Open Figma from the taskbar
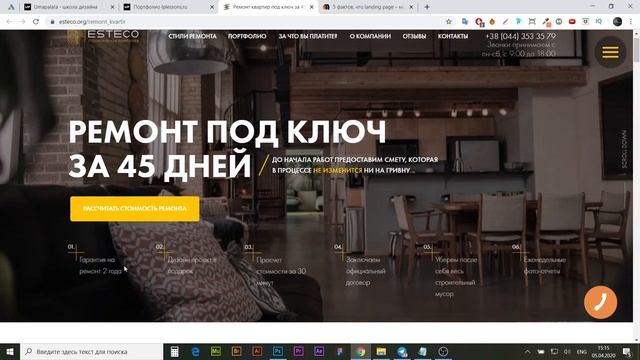This screenshot has height=360, width=640. coord(340,351)
